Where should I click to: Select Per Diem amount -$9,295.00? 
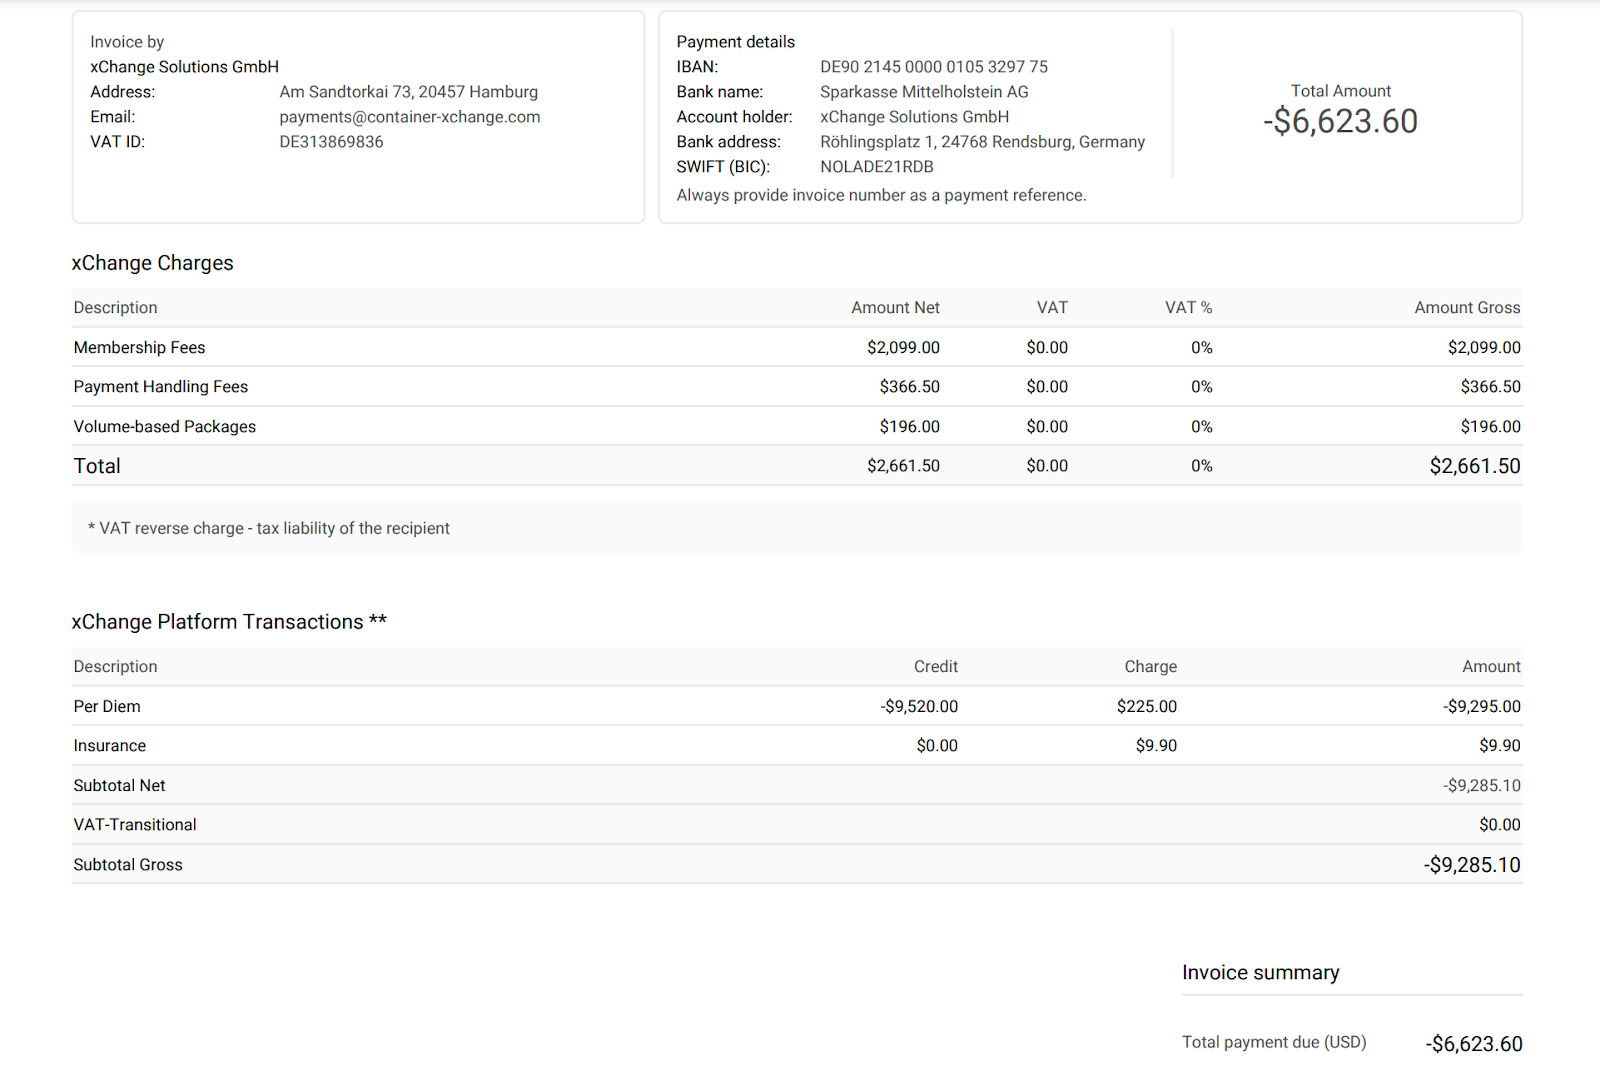pyautogui.click(x=1481, y=706)
